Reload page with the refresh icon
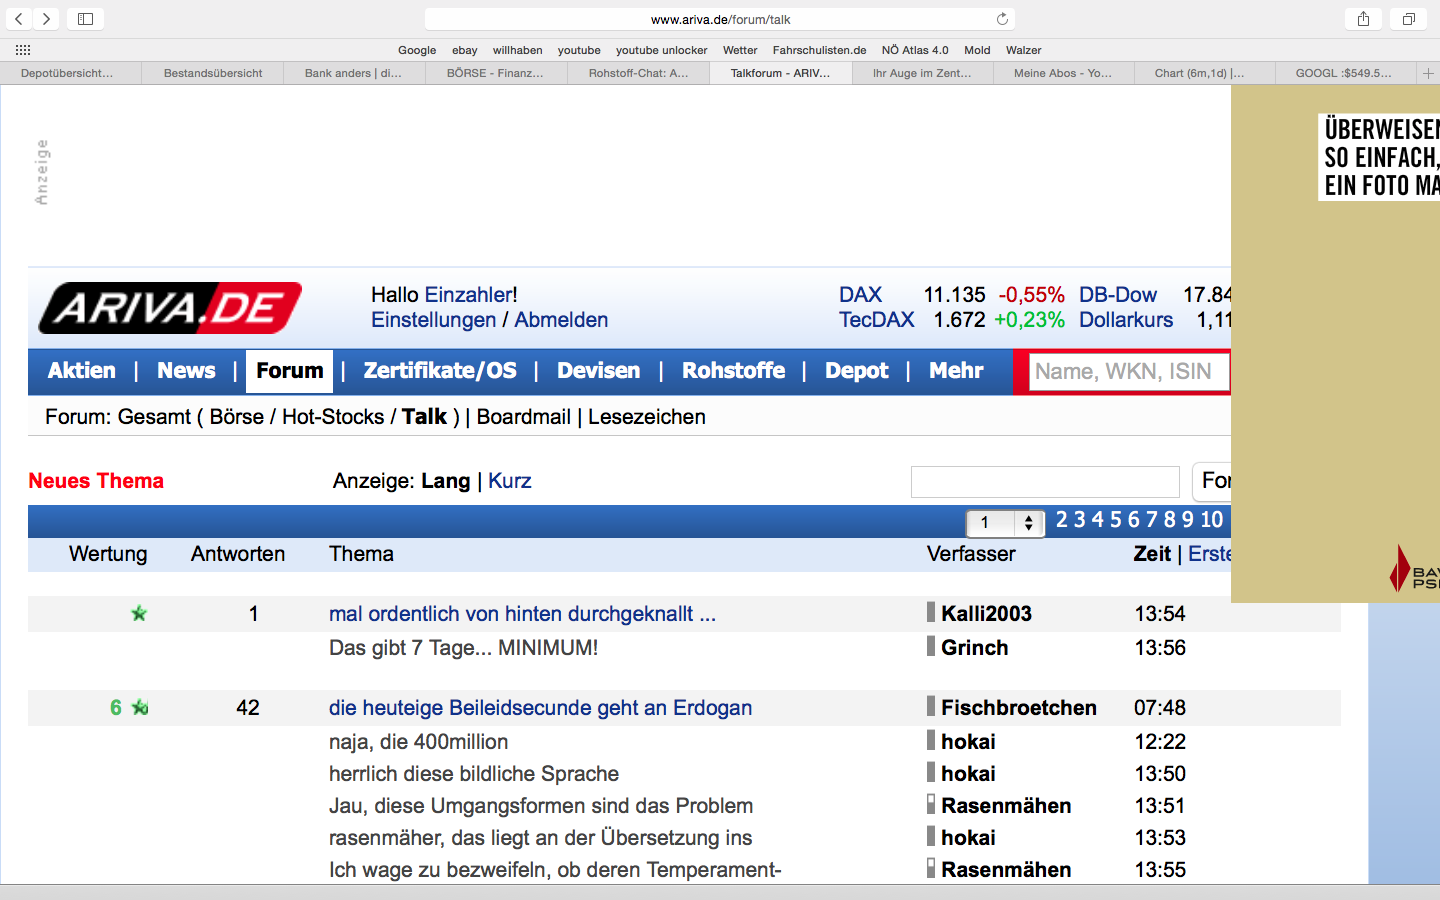Screen dimensions: 1440x900 coord(1002,19)
